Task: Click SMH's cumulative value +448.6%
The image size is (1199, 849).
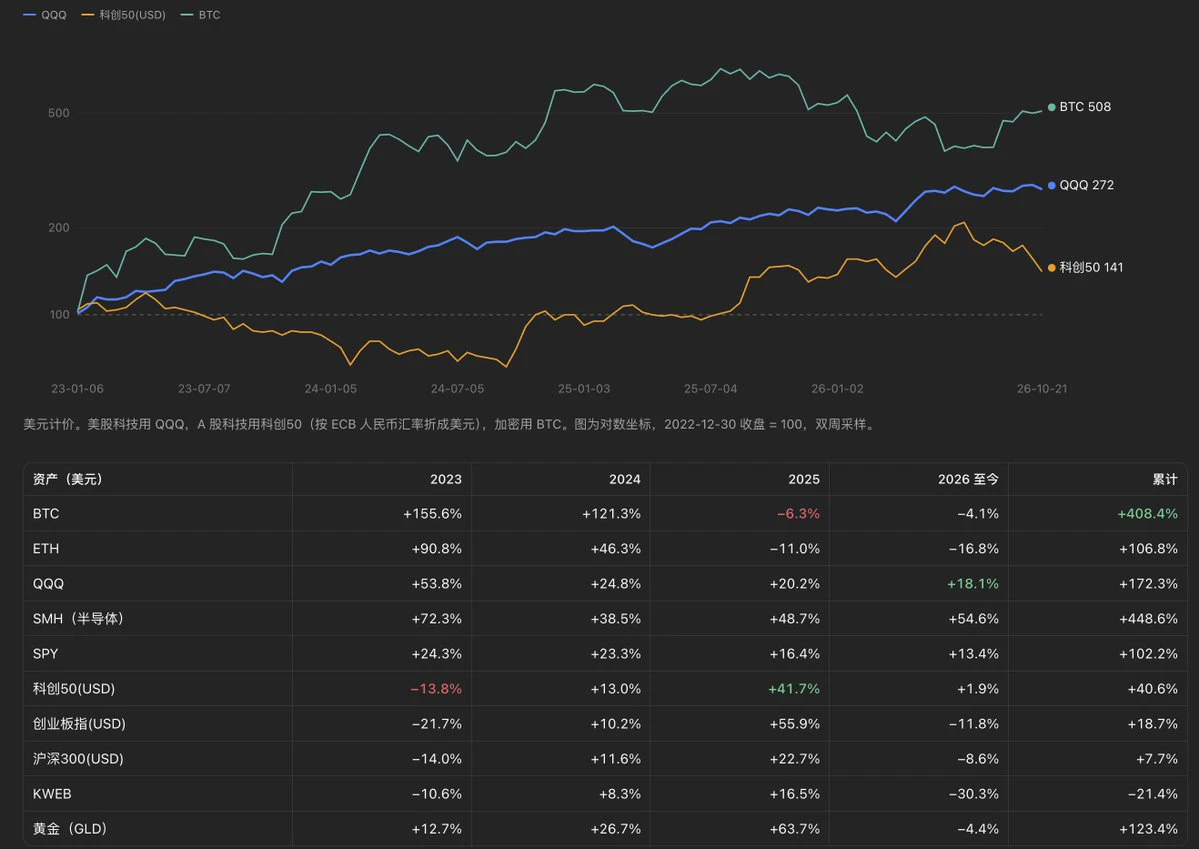Action: pos(1148,619)
